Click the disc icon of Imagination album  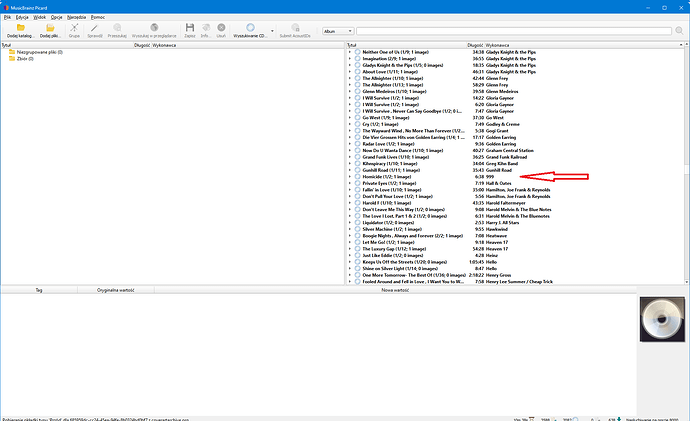[357, 59]
